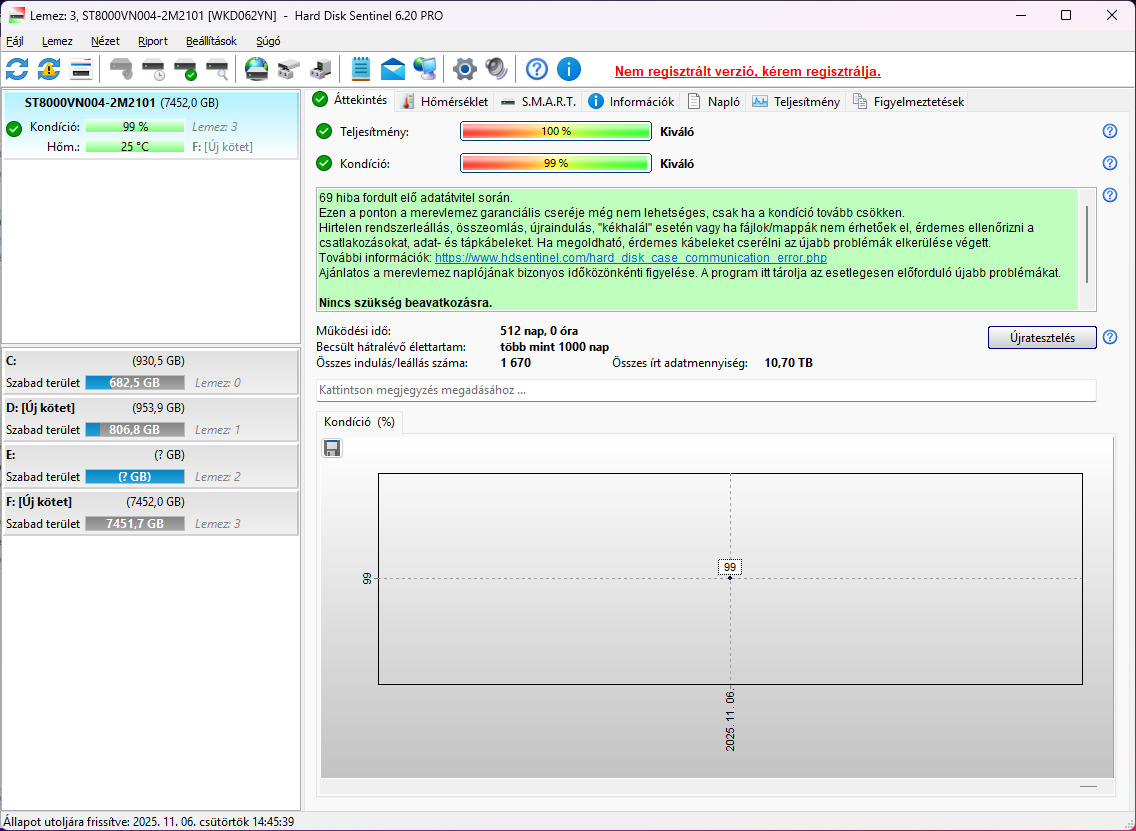Open the Információk tab
The image size is (1136, 831).
[632, 102]
